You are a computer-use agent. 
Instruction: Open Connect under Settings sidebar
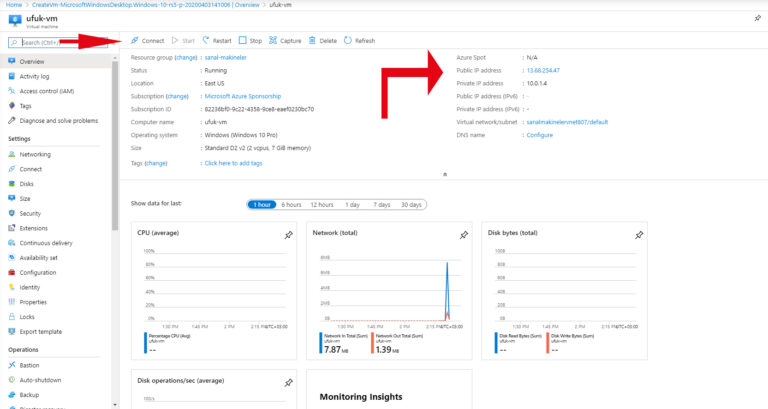point(30,169)
